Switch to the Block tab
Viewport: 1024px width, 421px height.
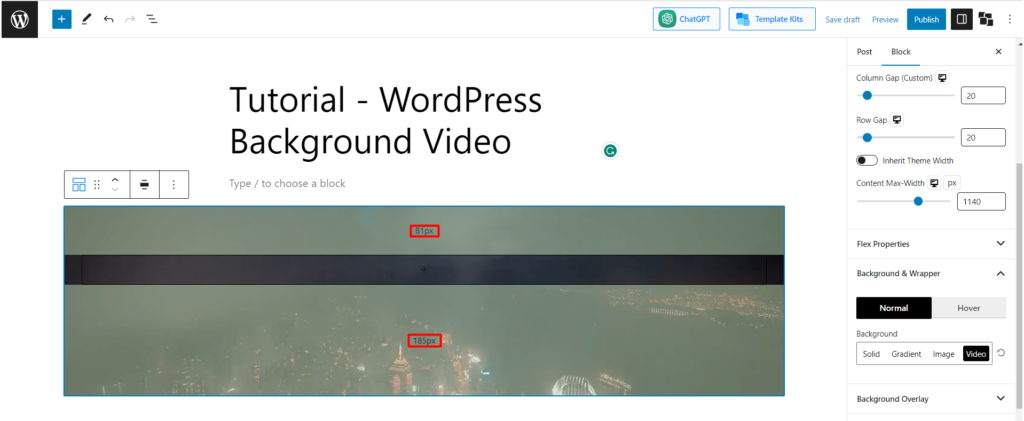coord(901,52)
